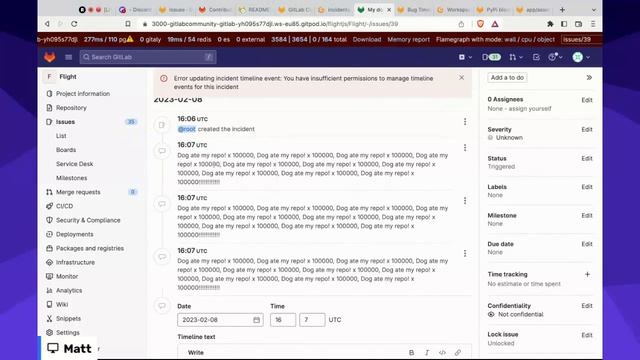Open the to-do list icon in header
Screen dimensions: 640x360
pos(536,57)
